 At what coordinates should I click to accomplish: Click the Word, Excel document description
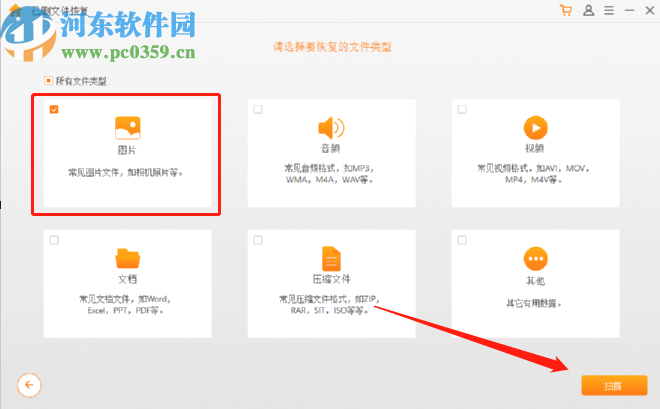coord(125,305)
